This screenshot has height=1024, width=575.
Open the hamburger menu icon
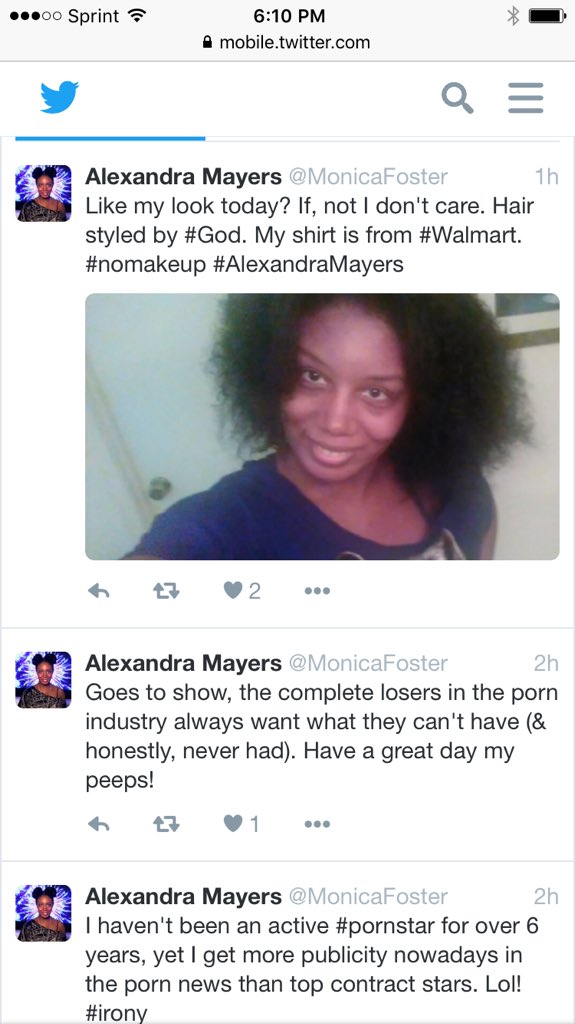526,98
